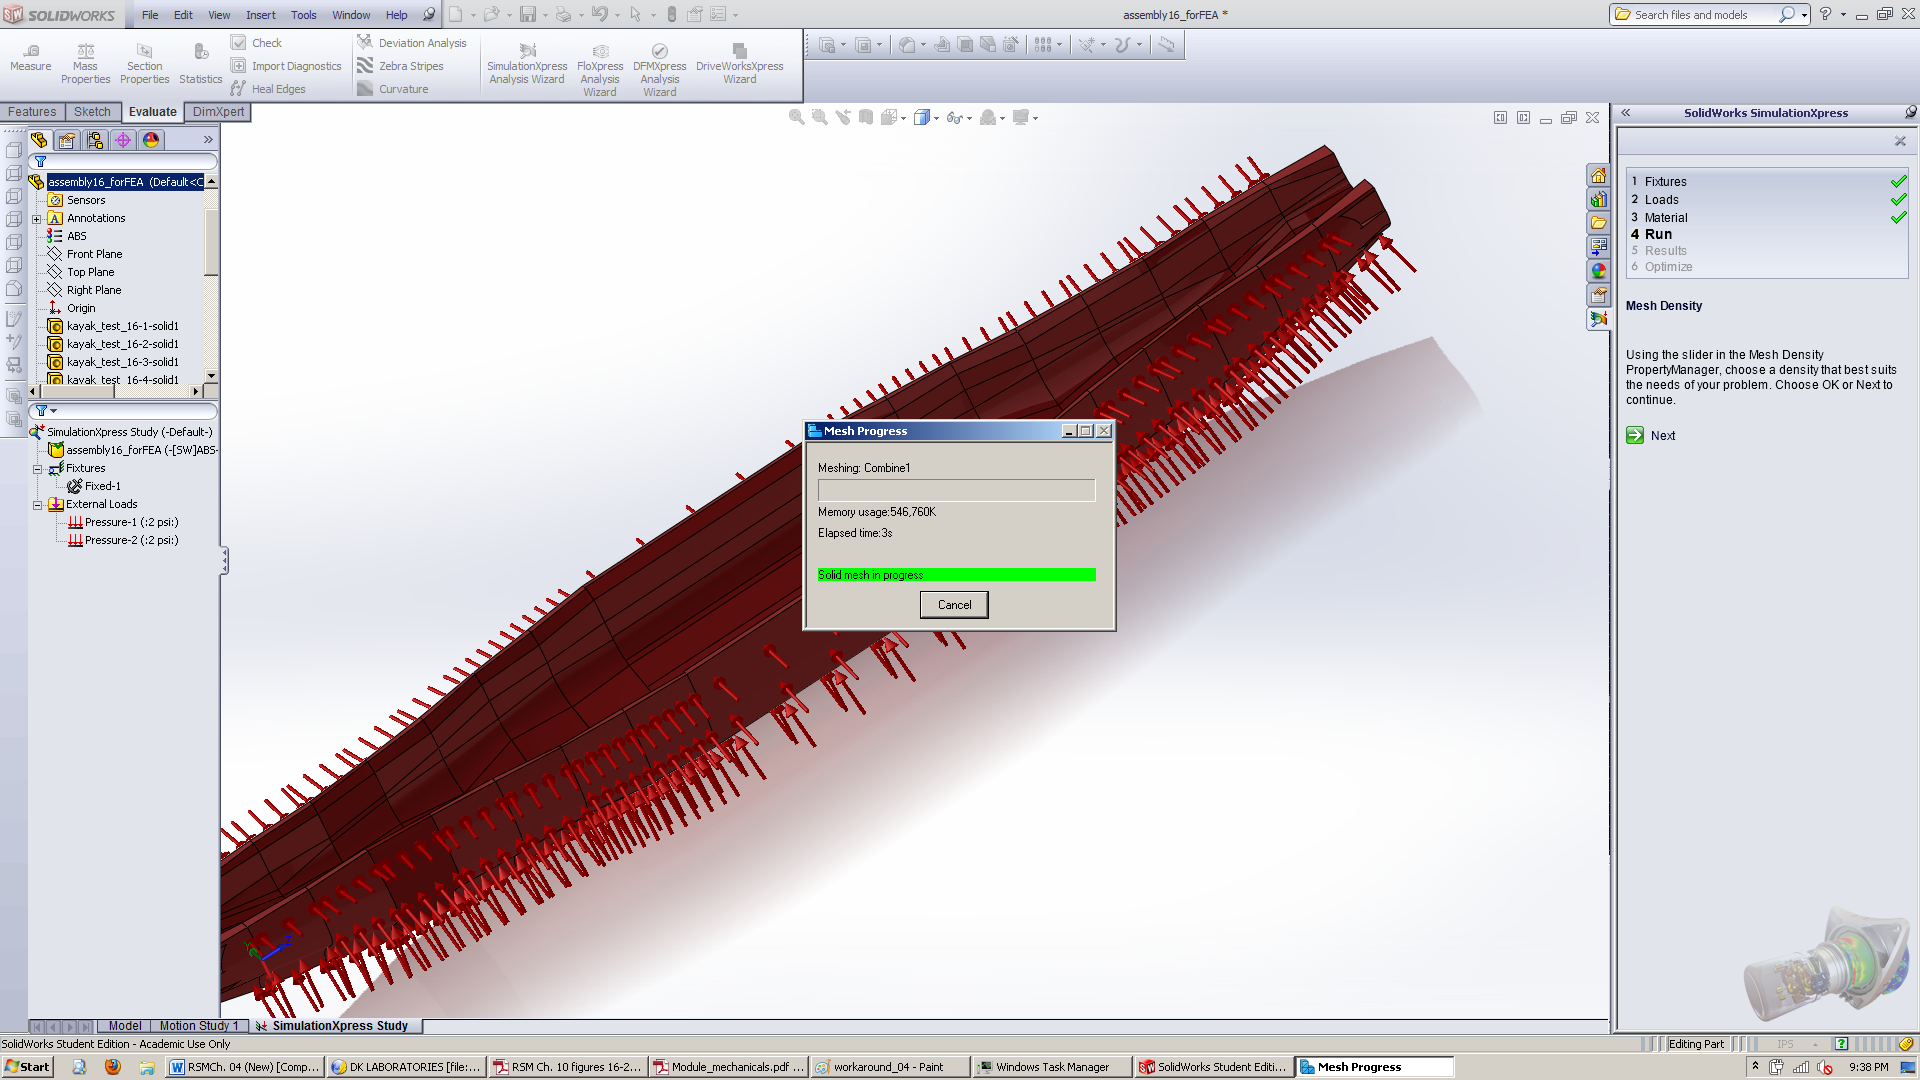Click Zoom to Area icon

(820, 118)
